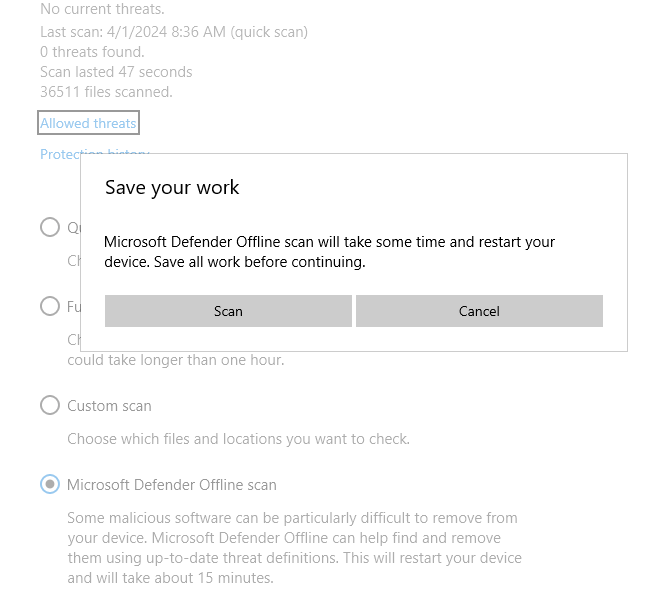Image resolution: width=661 pixels, height=594 pixels.
Task: Click the '0 threats found.' line
Action: [92, 52]
